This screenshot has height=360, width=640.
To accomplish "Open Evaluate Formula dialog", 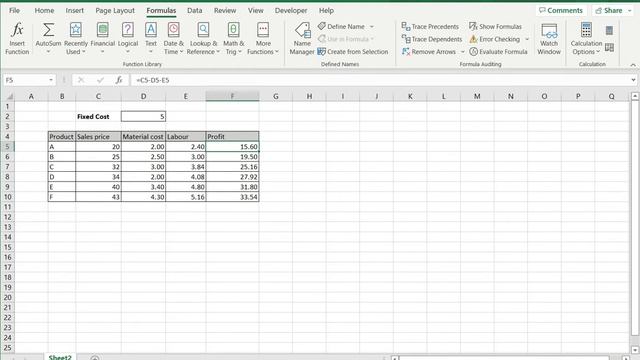I will (498, 52).
